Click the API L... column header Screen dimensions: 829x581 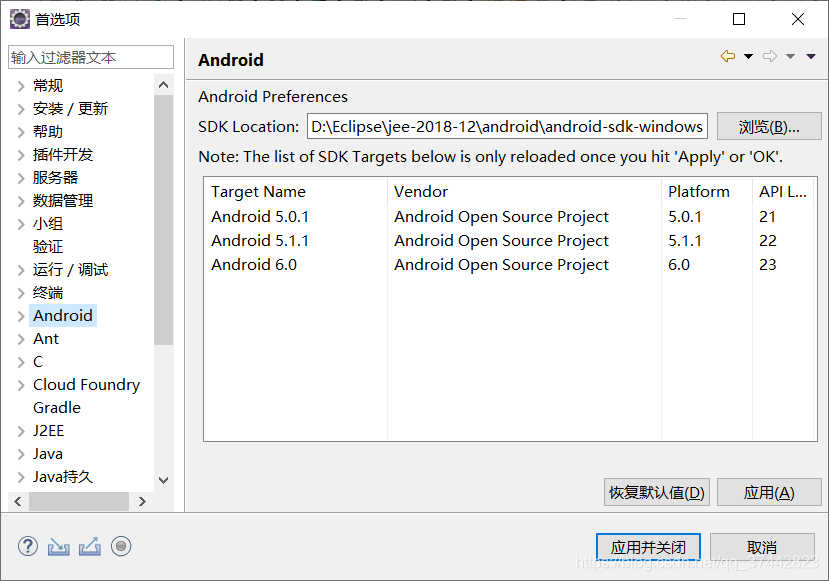[x=782, y=191]
